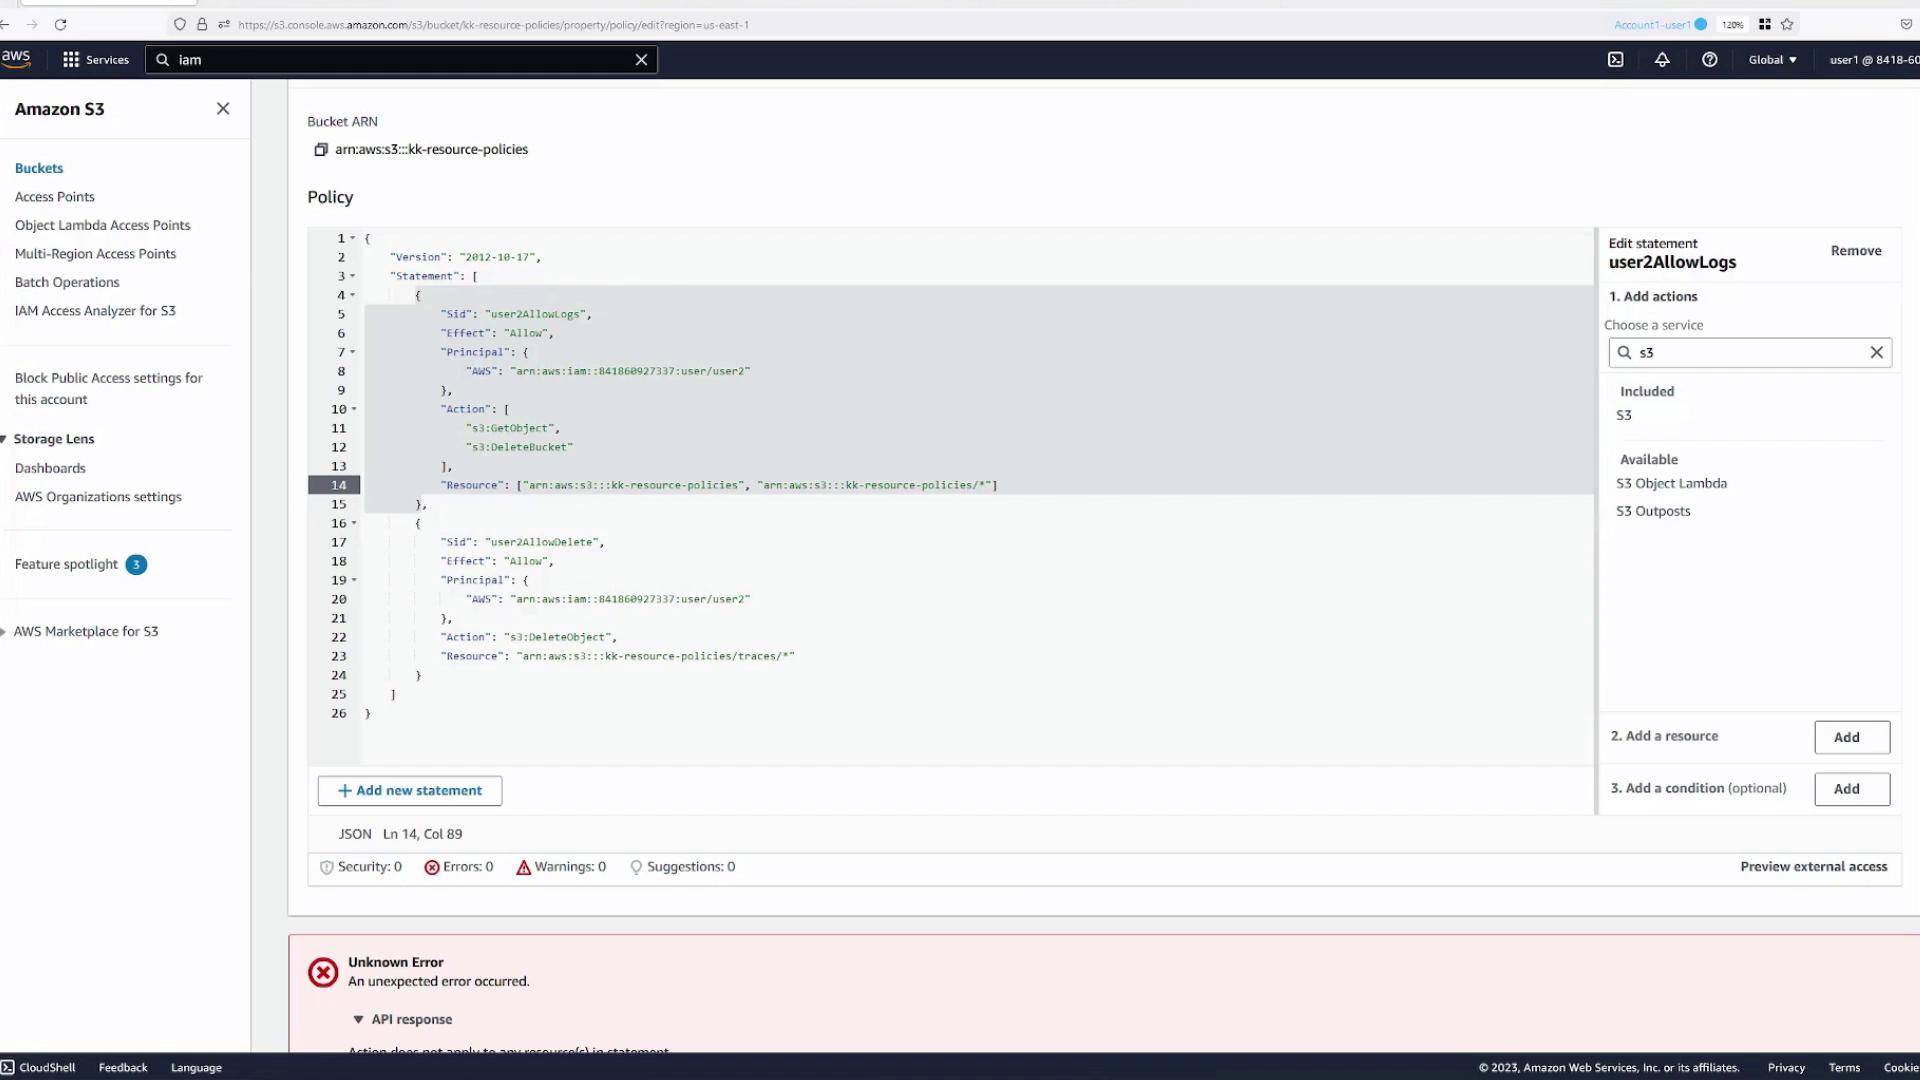Clear the s3 service filter field
The height and width of the screenshot is (1080, 1920).
coord(1876,353)
